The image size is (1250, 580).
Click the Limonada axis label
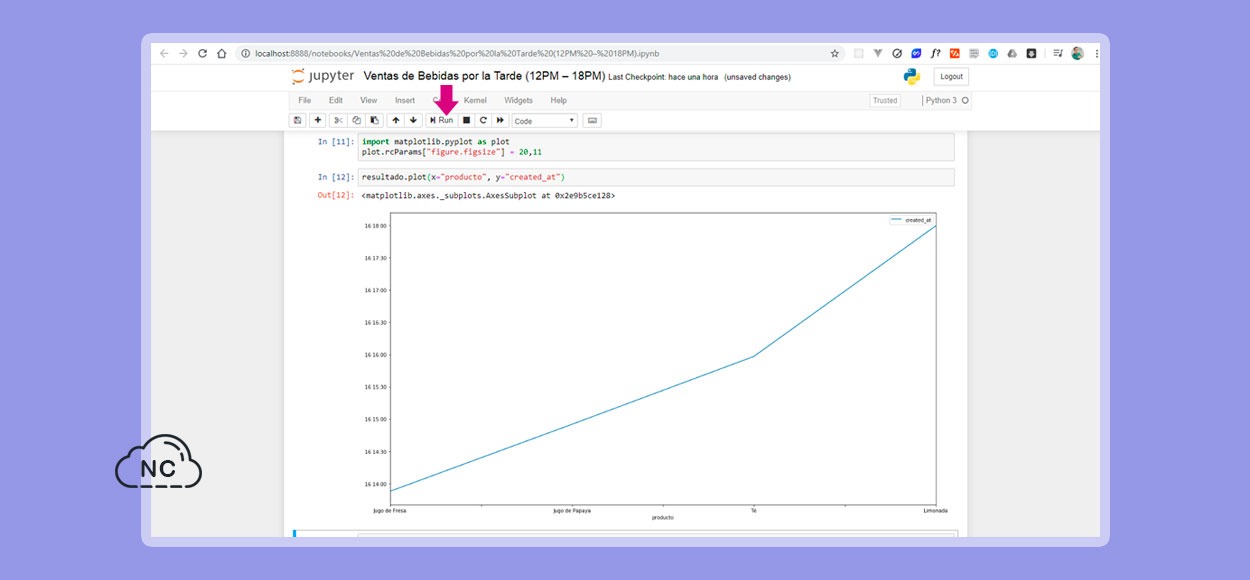tap(936, 511)
